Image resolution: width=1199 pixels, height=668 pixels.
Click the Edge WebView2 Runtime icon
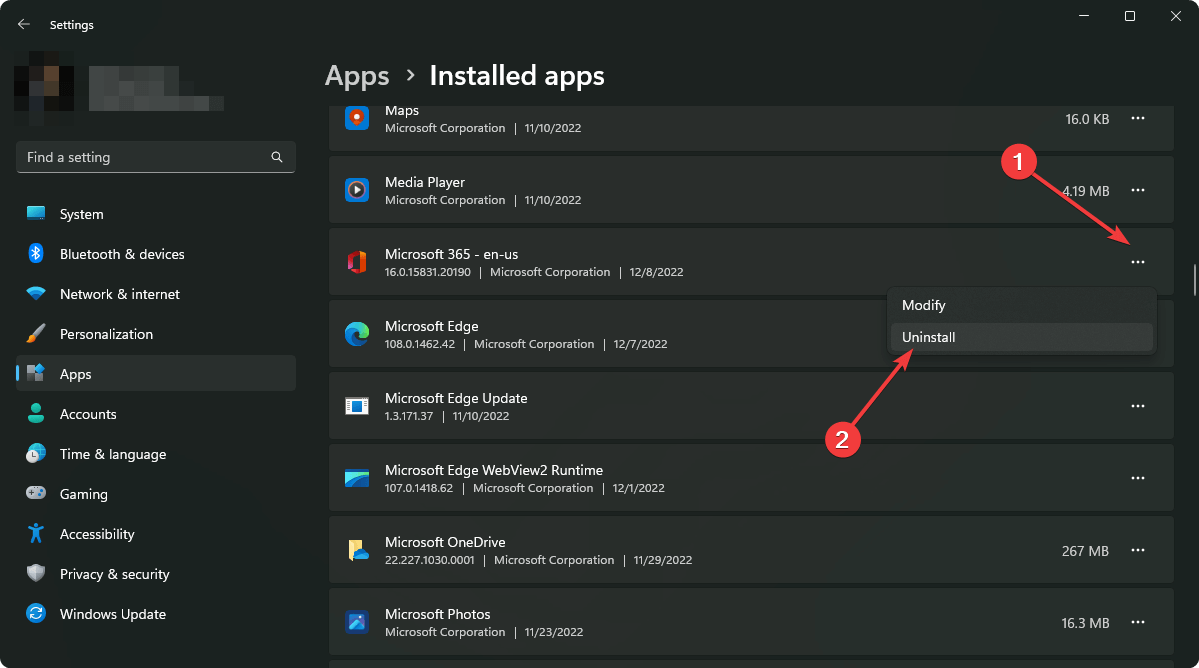[357, 478]
